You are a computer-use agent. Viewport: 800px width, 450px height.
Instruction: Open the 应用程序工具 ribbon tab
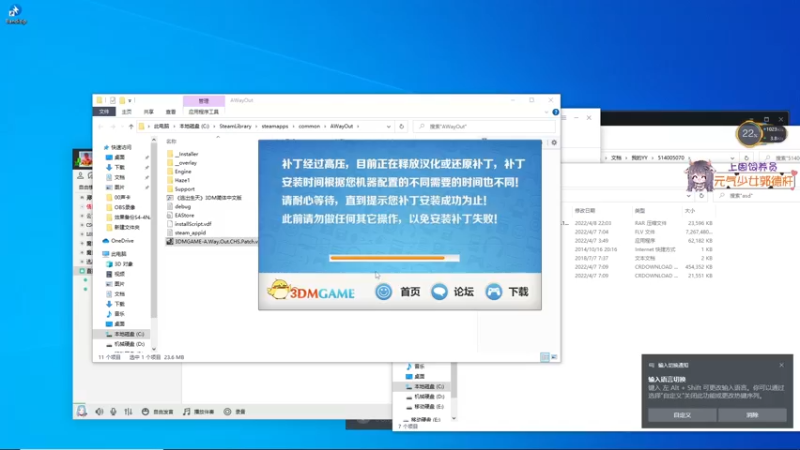(204, 112)
